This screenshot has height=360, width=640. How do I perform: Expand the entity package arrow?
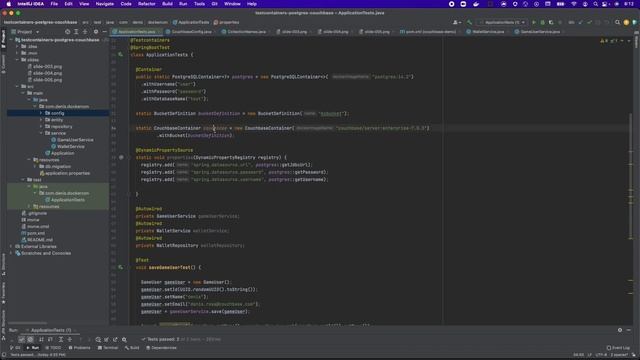click(41, 120)
